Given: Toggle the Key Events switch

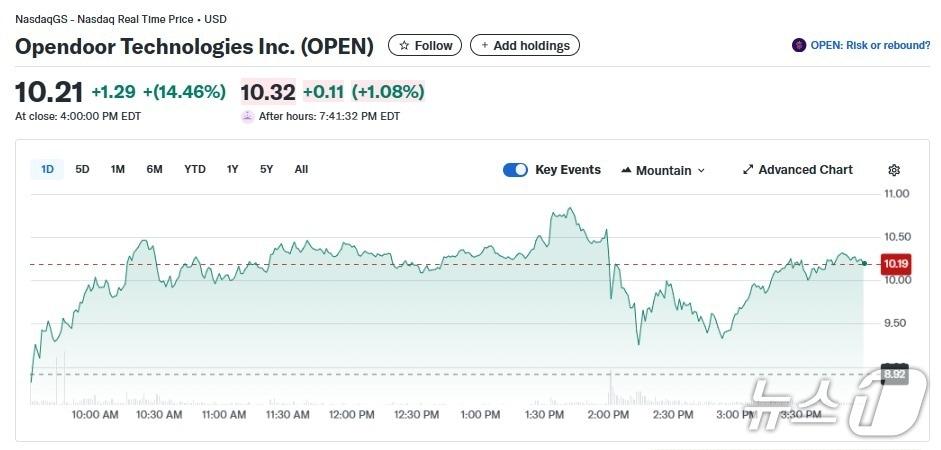Looking at the screenshot, I should click(x=515, y=170).
